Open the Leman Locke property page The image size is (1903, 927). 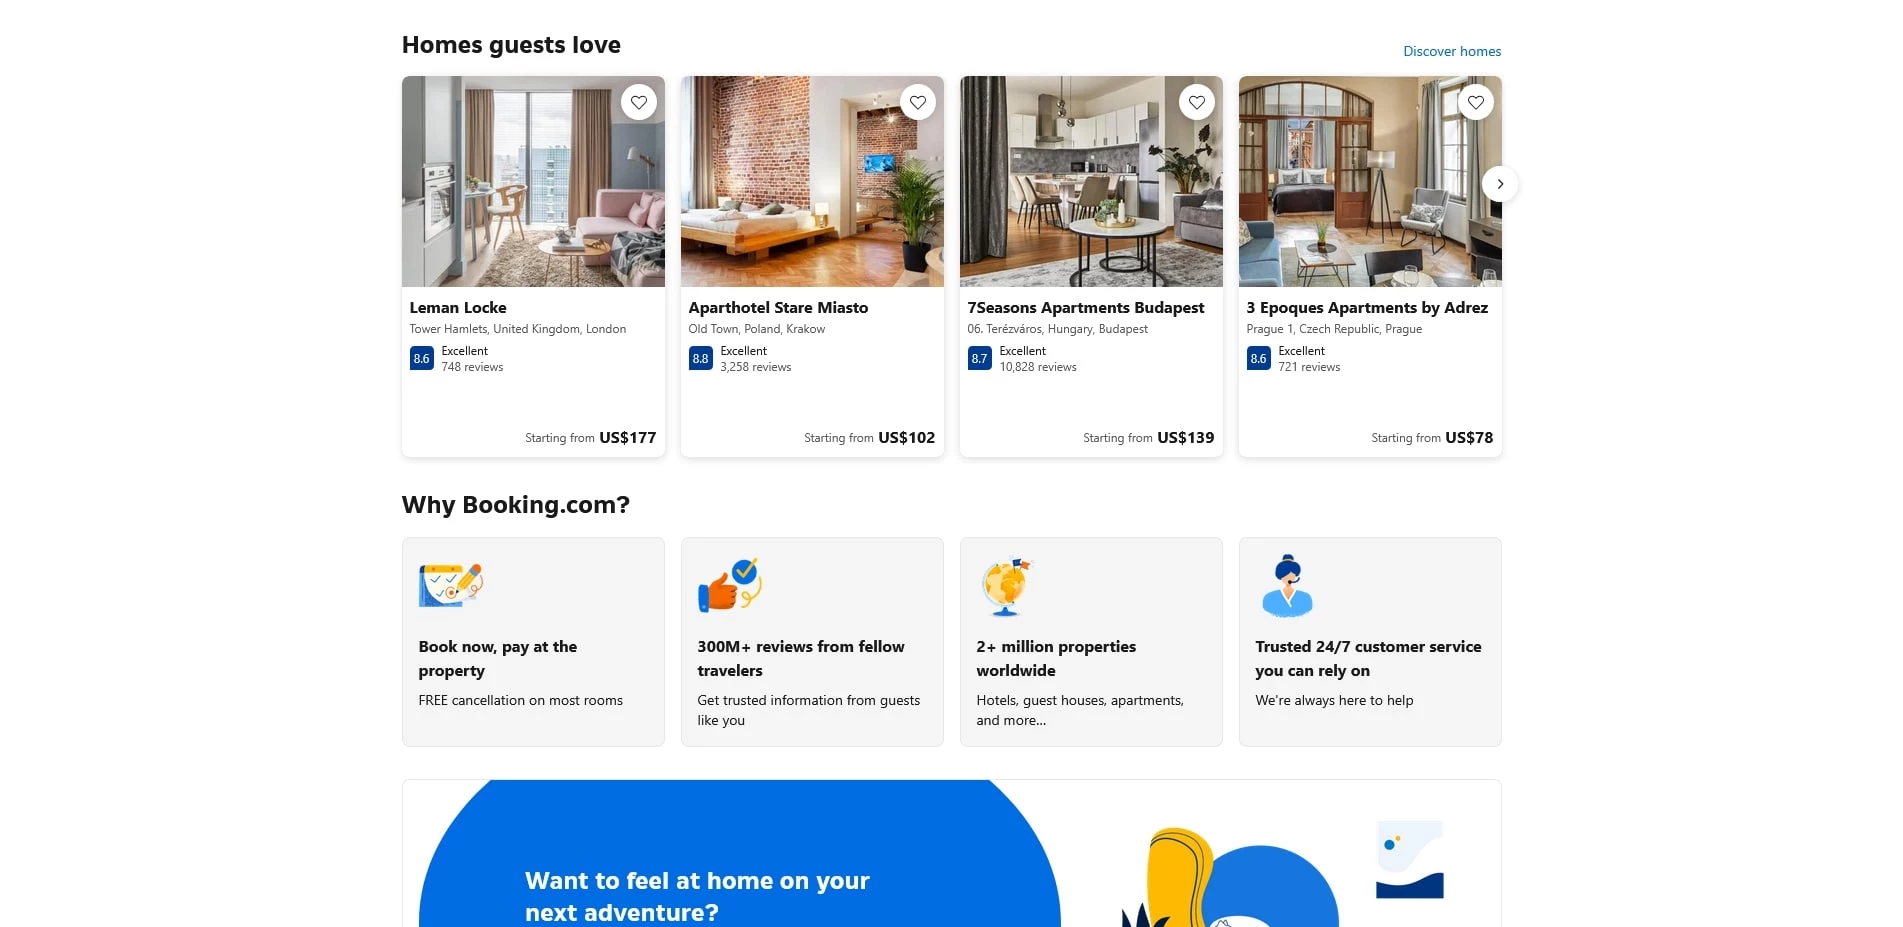(458, 307)
